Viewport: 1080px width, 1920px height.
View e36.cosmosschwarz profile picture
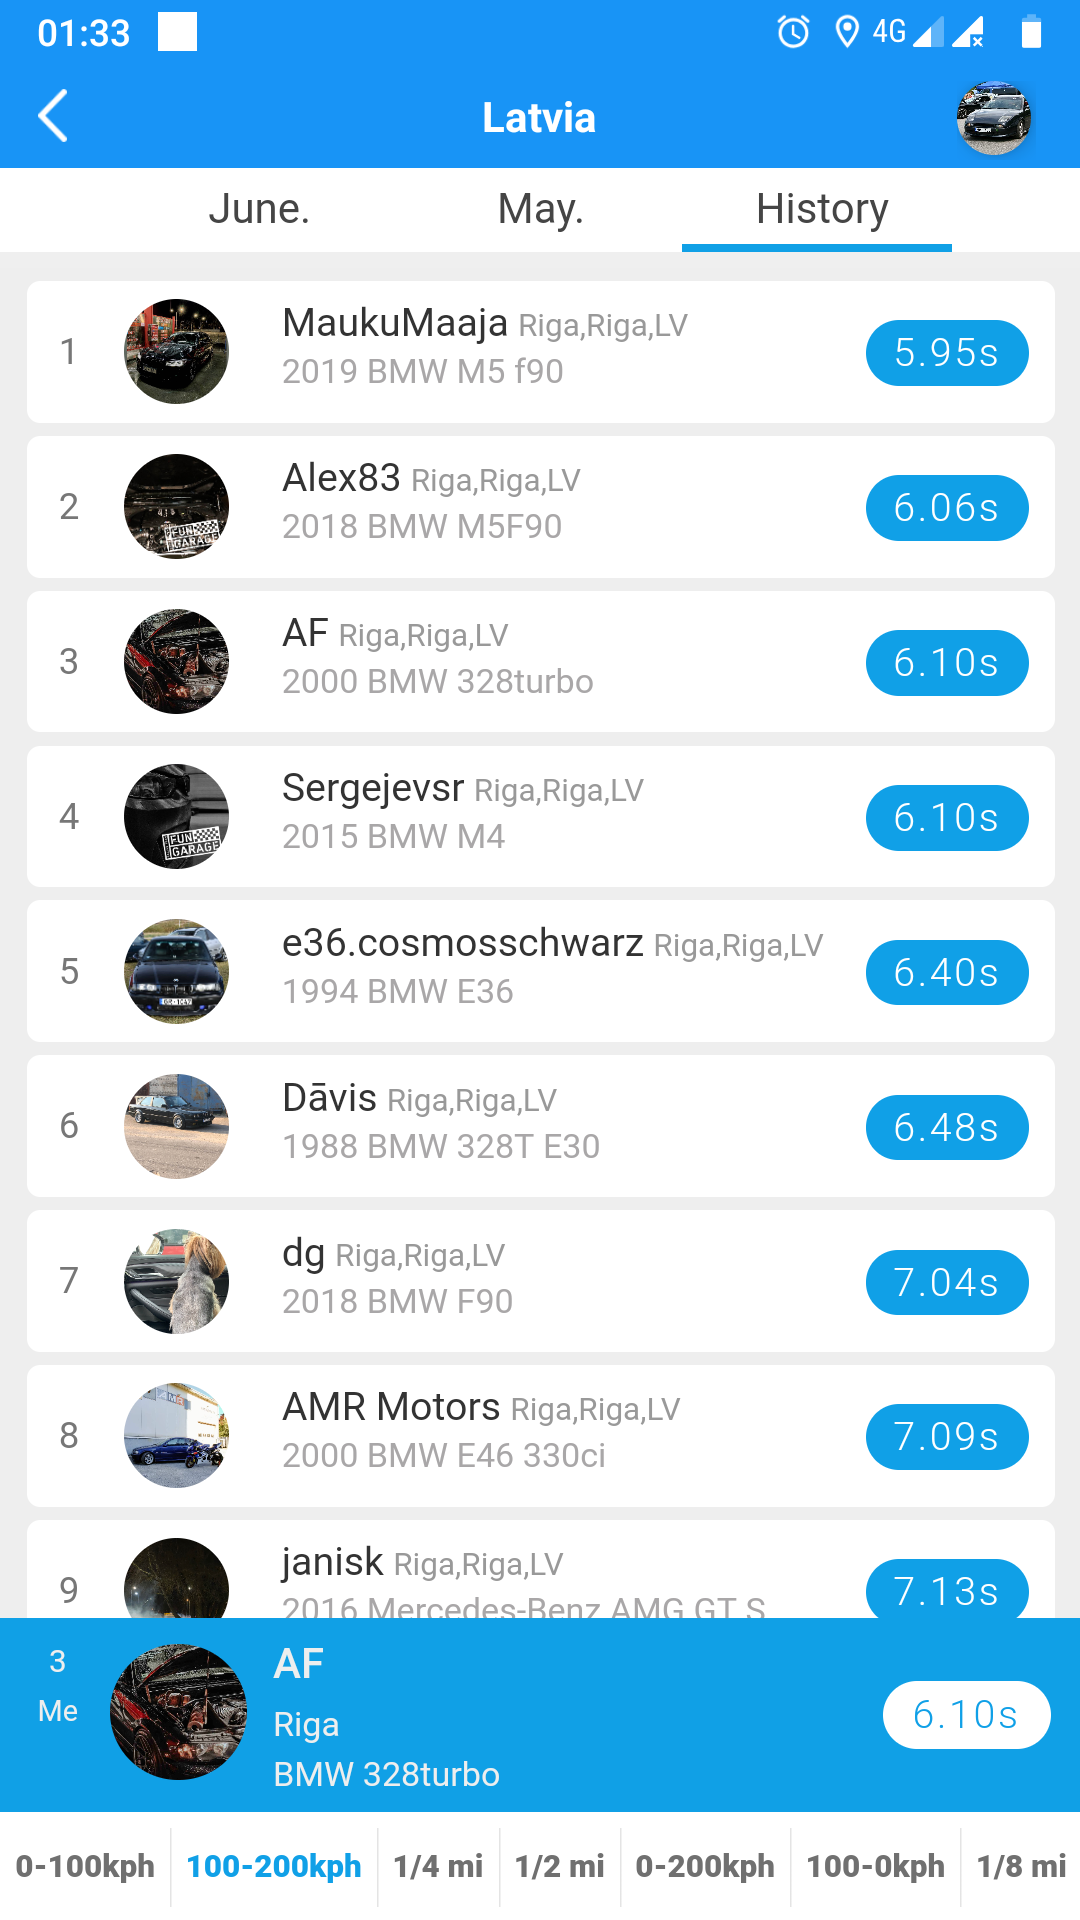(x=176, y=971)
